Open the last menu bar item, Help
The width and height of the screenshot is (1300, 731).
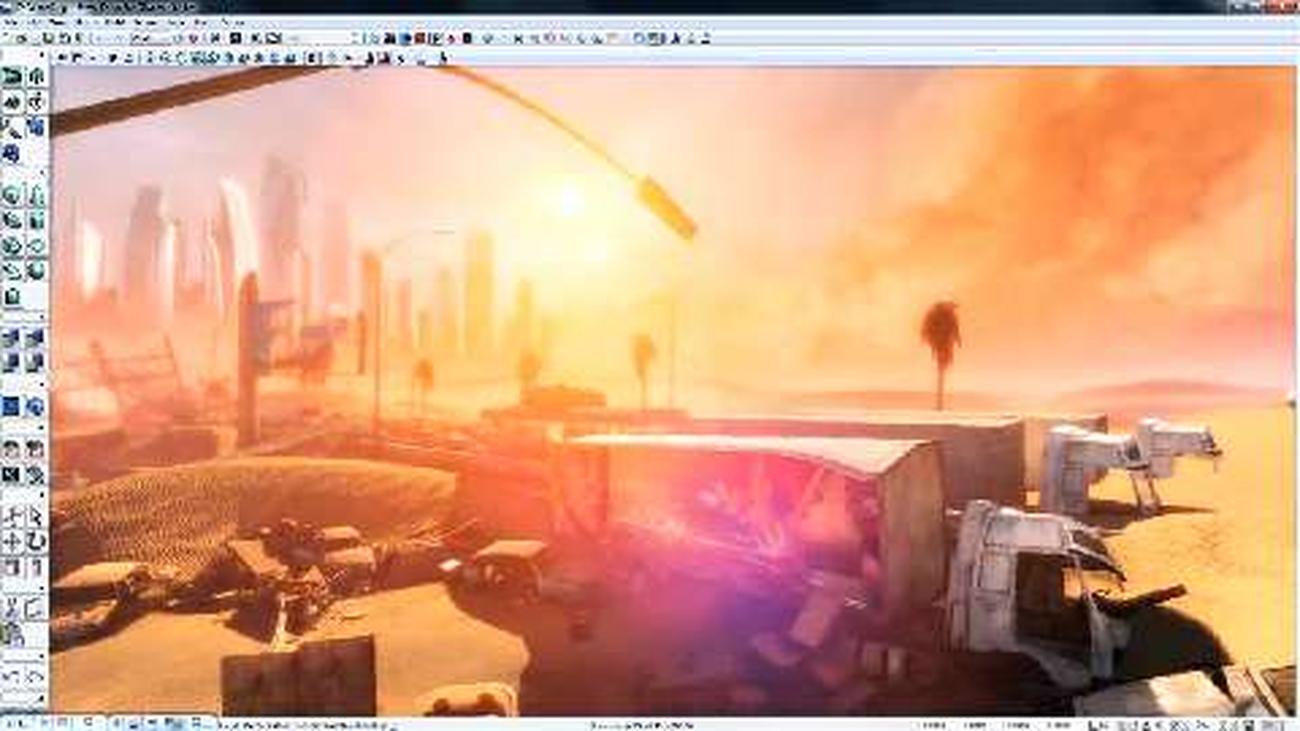[232, 21]
